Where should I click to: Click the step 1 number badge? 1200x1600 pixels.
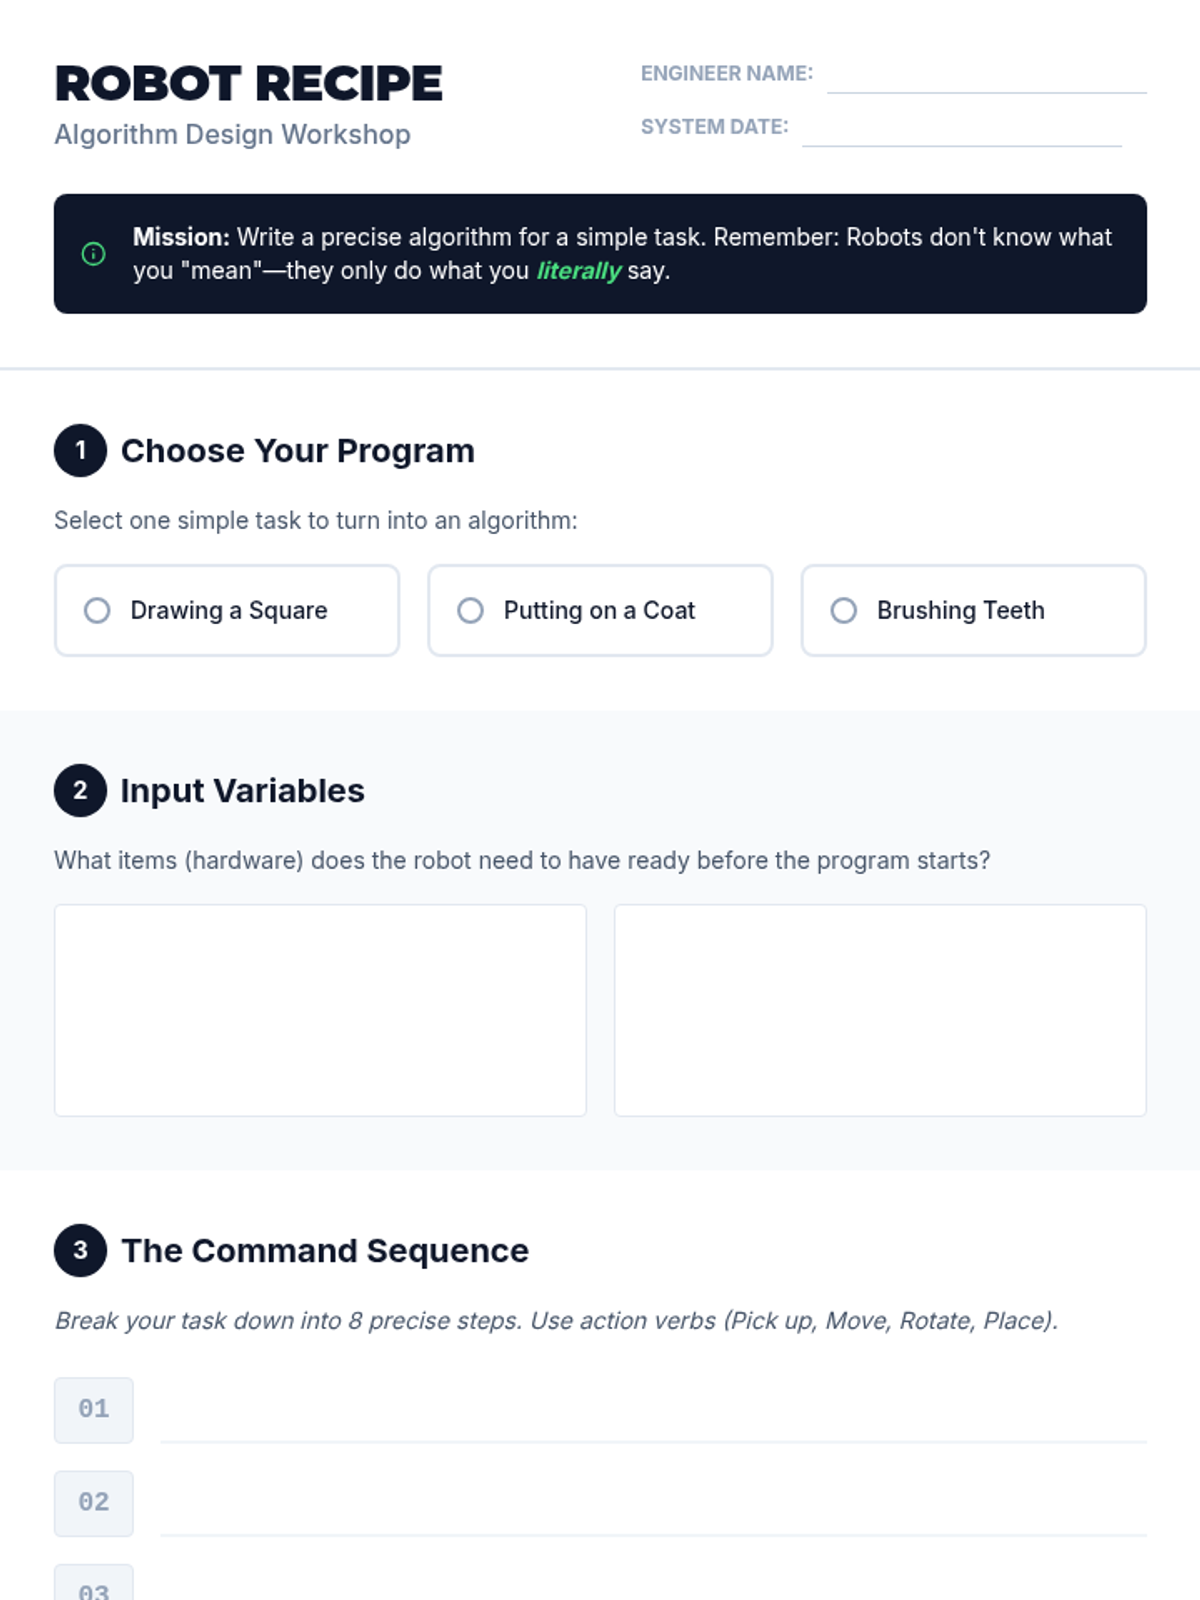tap(80, 450)
